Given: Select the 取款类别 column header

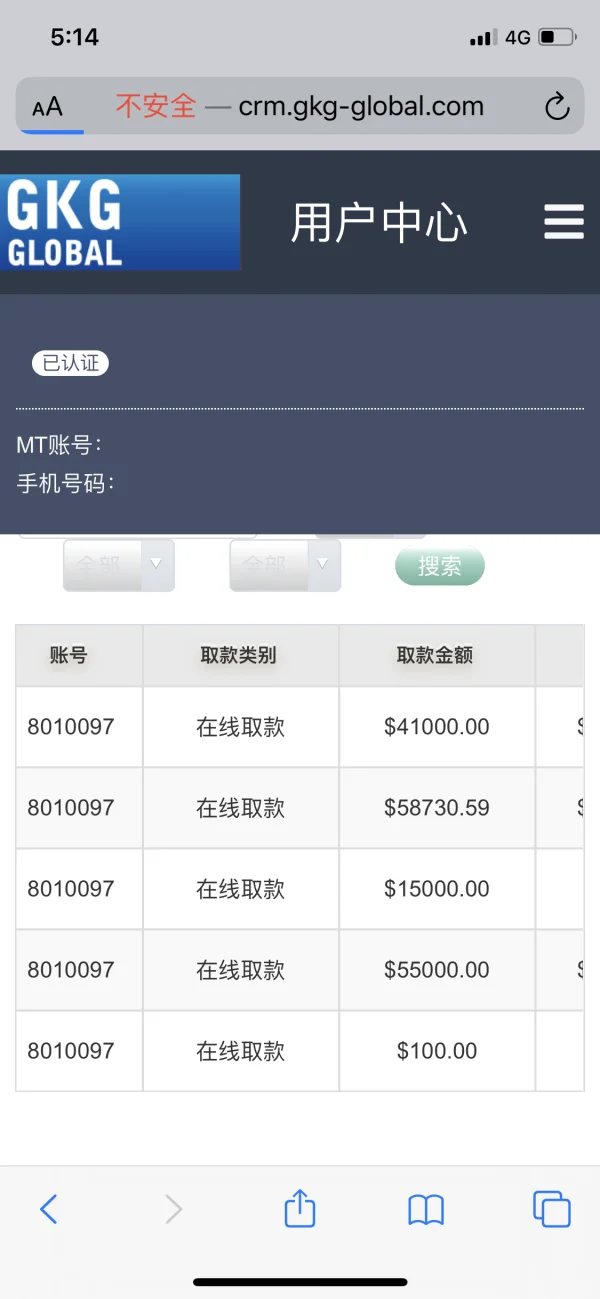Looking at the screenshot, I should coord(240,656).
